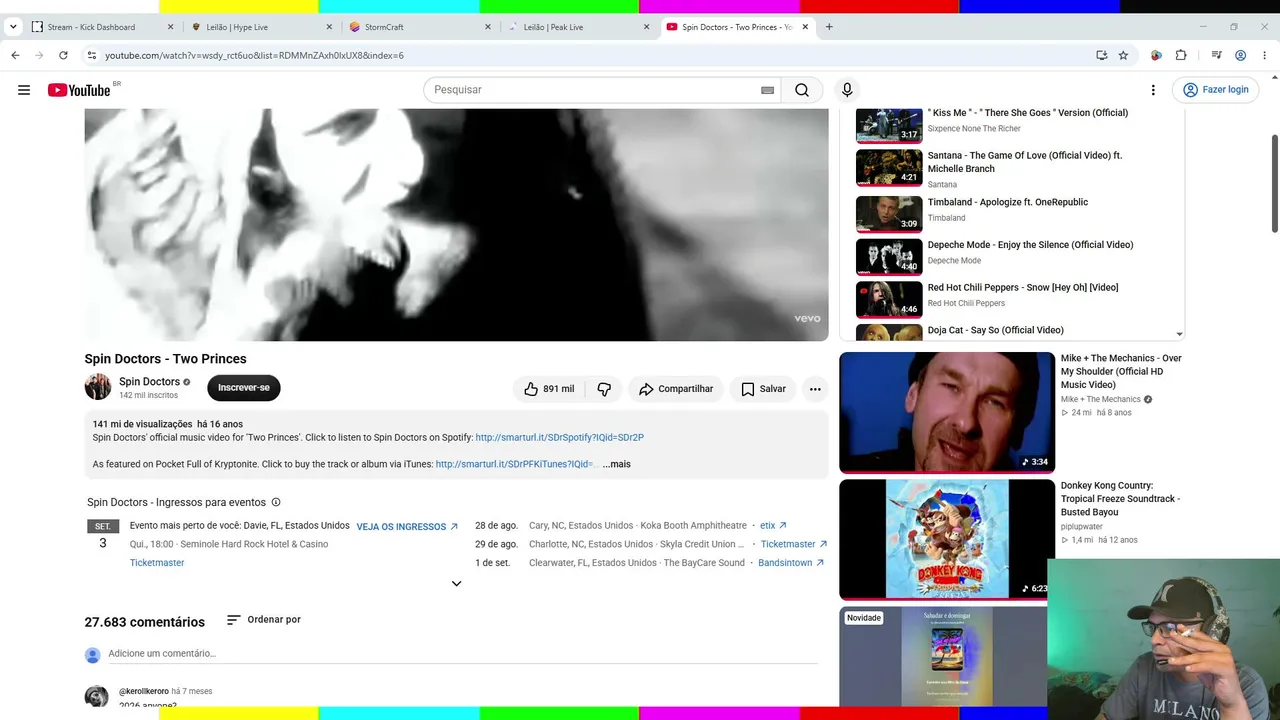Open Ticketmaster link for Charlotte, NC event
The height and width of the screenshot is (720, 1280).
tap(794, 544)
